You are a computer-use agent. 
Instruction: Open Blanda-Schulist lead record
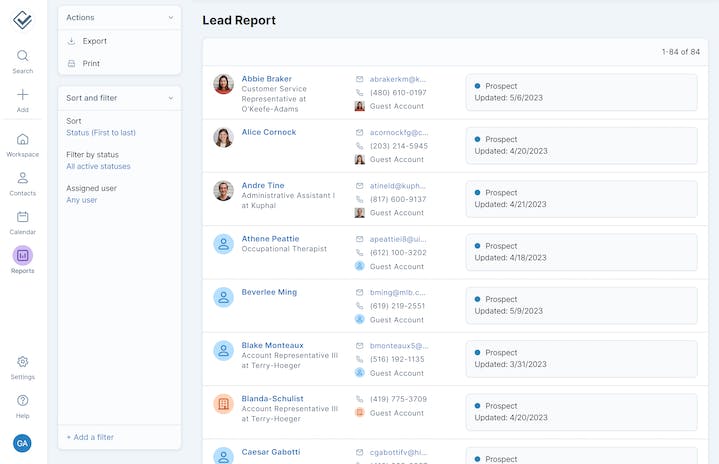[x=272, y=399]
